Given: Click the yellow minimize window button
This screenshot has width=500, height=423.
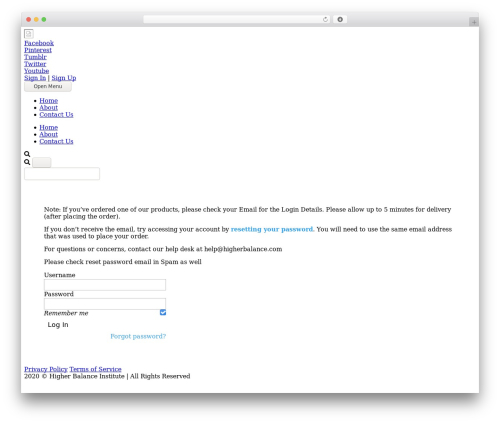Looking at the screenshot, I should point(36,20).
